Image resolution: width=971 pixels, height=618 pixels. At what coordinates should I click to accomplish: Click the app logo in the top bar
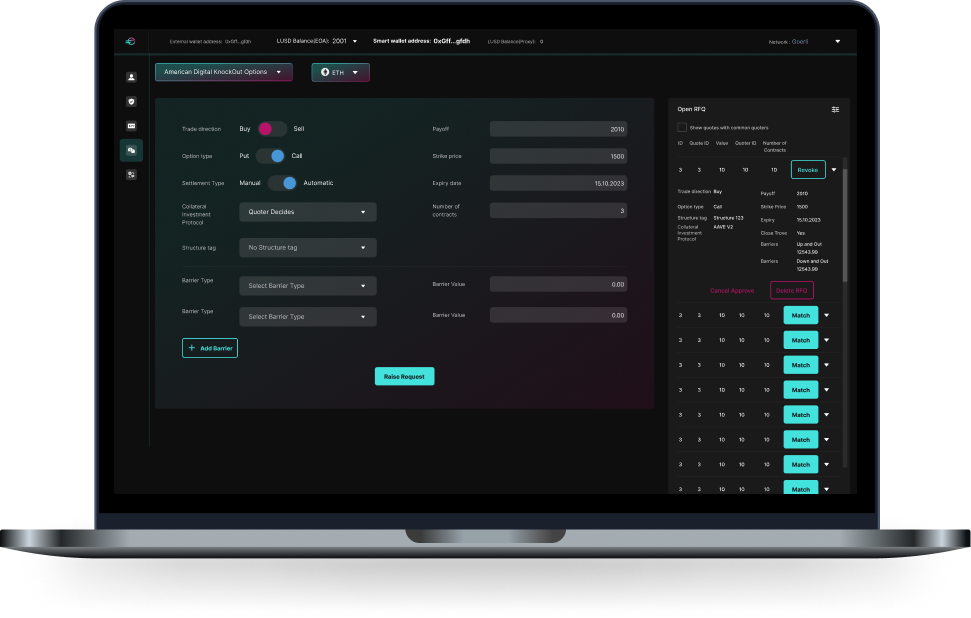(130, 42)
